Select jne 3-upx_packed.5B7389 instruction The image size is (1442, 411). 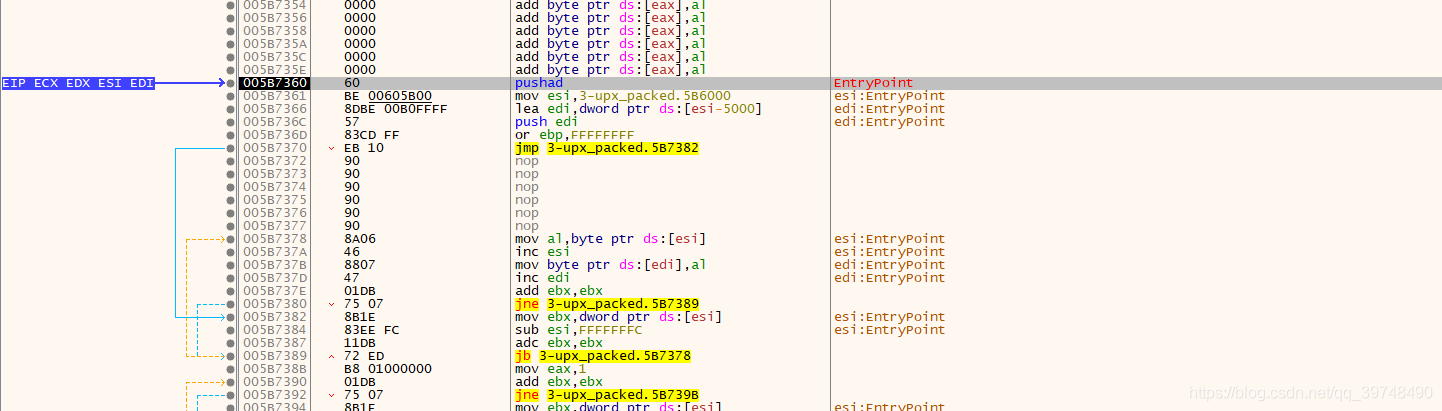[x=606, y=304]
